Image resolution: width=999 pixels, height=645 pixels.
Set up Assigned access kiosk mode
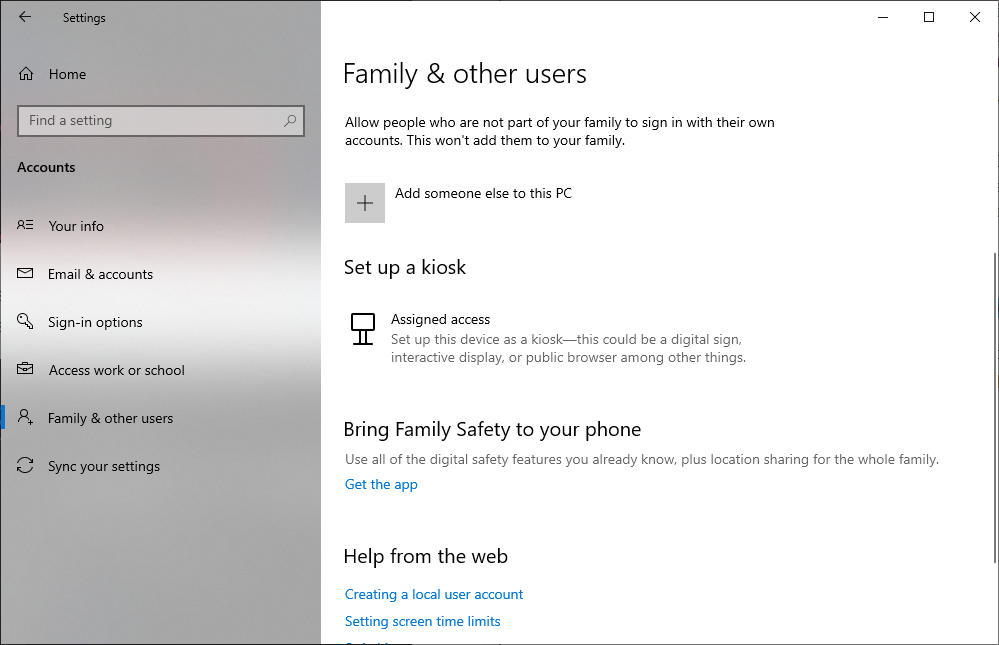pos(440,319)
